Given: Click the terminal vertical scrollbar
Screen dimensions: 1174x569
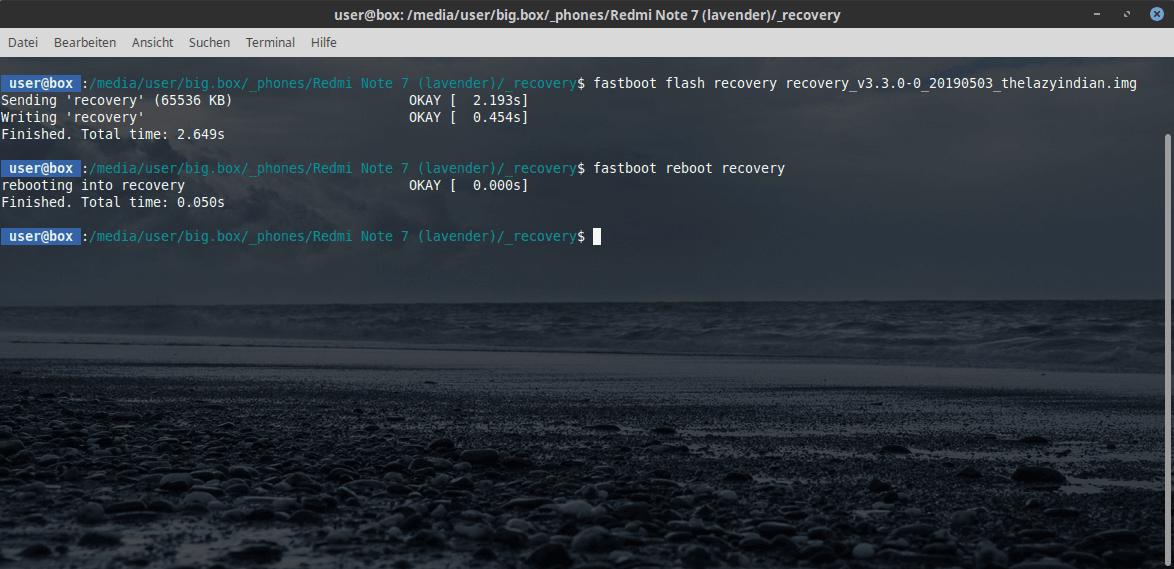Looking at the screenshot, I should (1170, 348).
